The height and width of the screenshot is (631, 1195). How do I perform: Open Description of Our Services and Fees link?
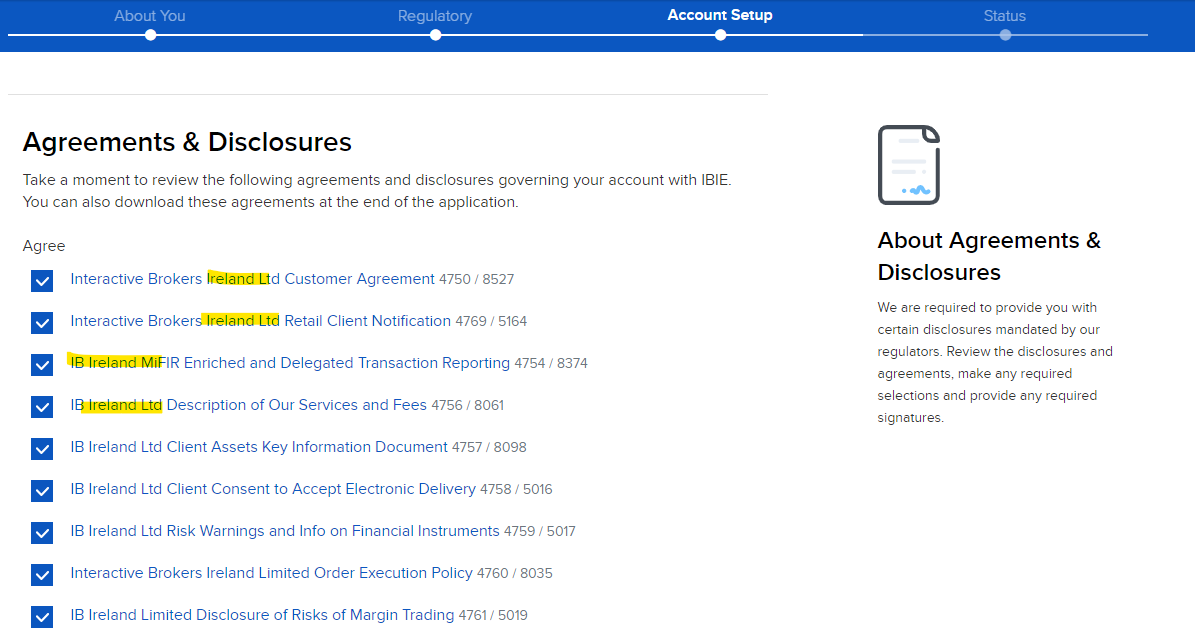pos(248,405)
